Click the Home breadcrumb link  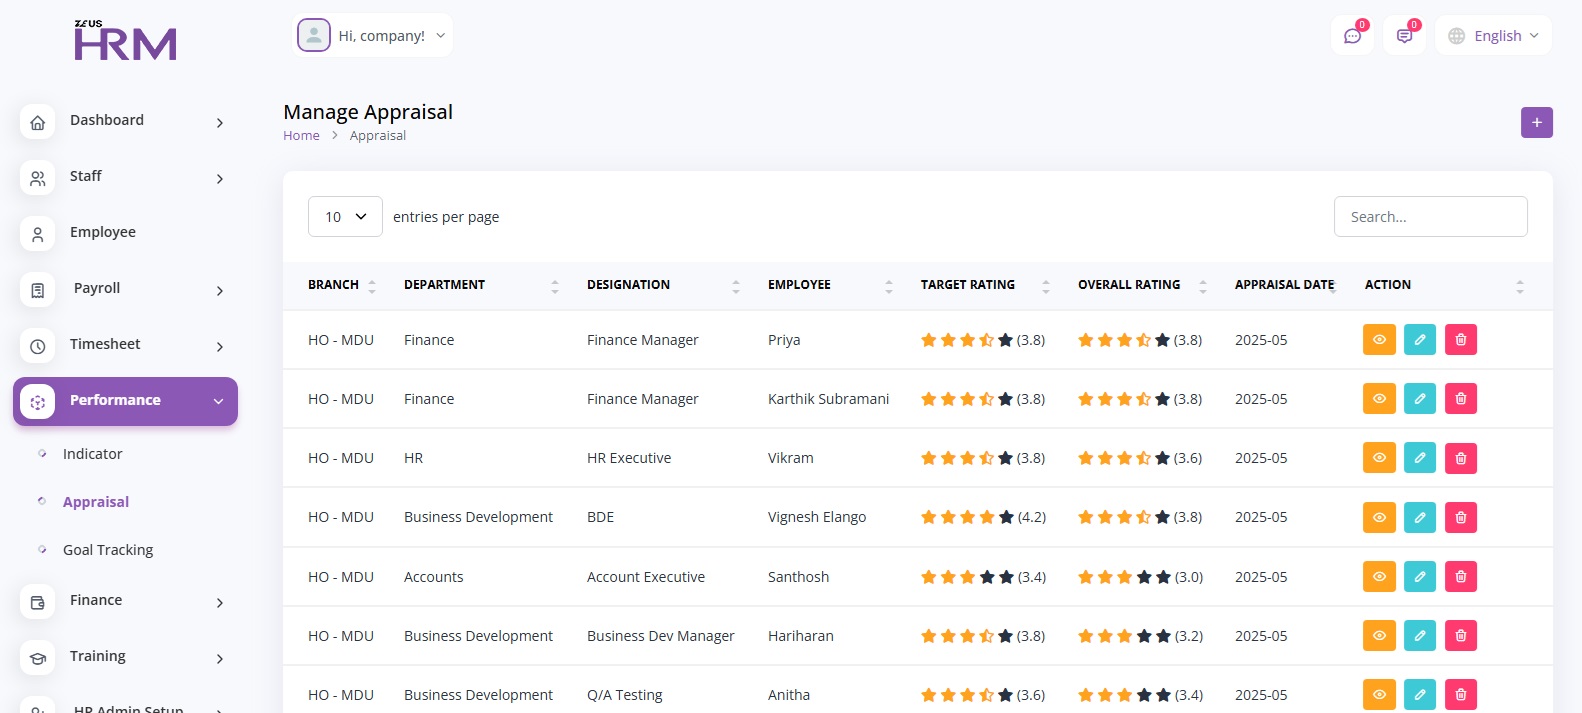[301, 136]
